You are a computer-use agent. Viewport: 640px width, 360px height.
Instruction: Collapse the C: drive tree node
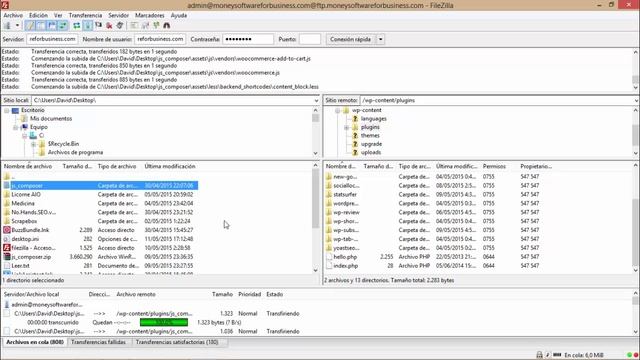24,136
